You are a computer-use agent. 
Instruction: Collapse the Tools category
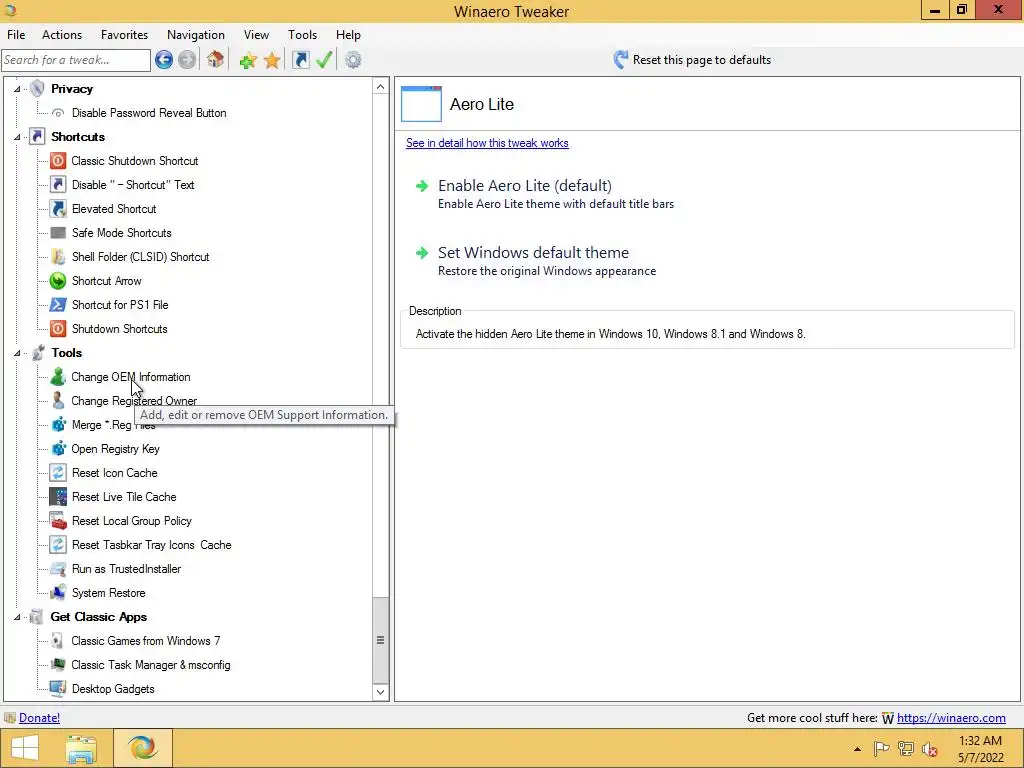click(17, 353)
